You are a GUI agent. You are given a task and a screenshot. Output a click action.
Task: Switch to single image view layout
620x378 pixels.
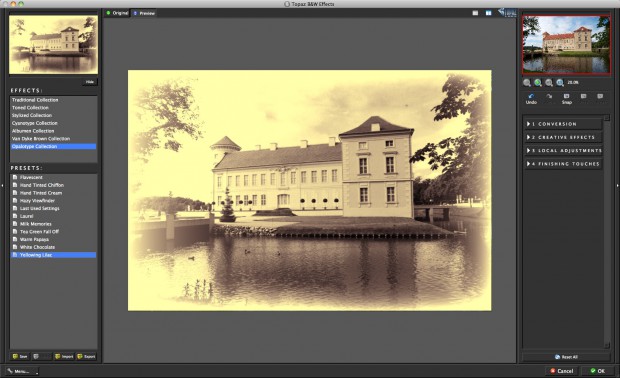pos(475,13)
